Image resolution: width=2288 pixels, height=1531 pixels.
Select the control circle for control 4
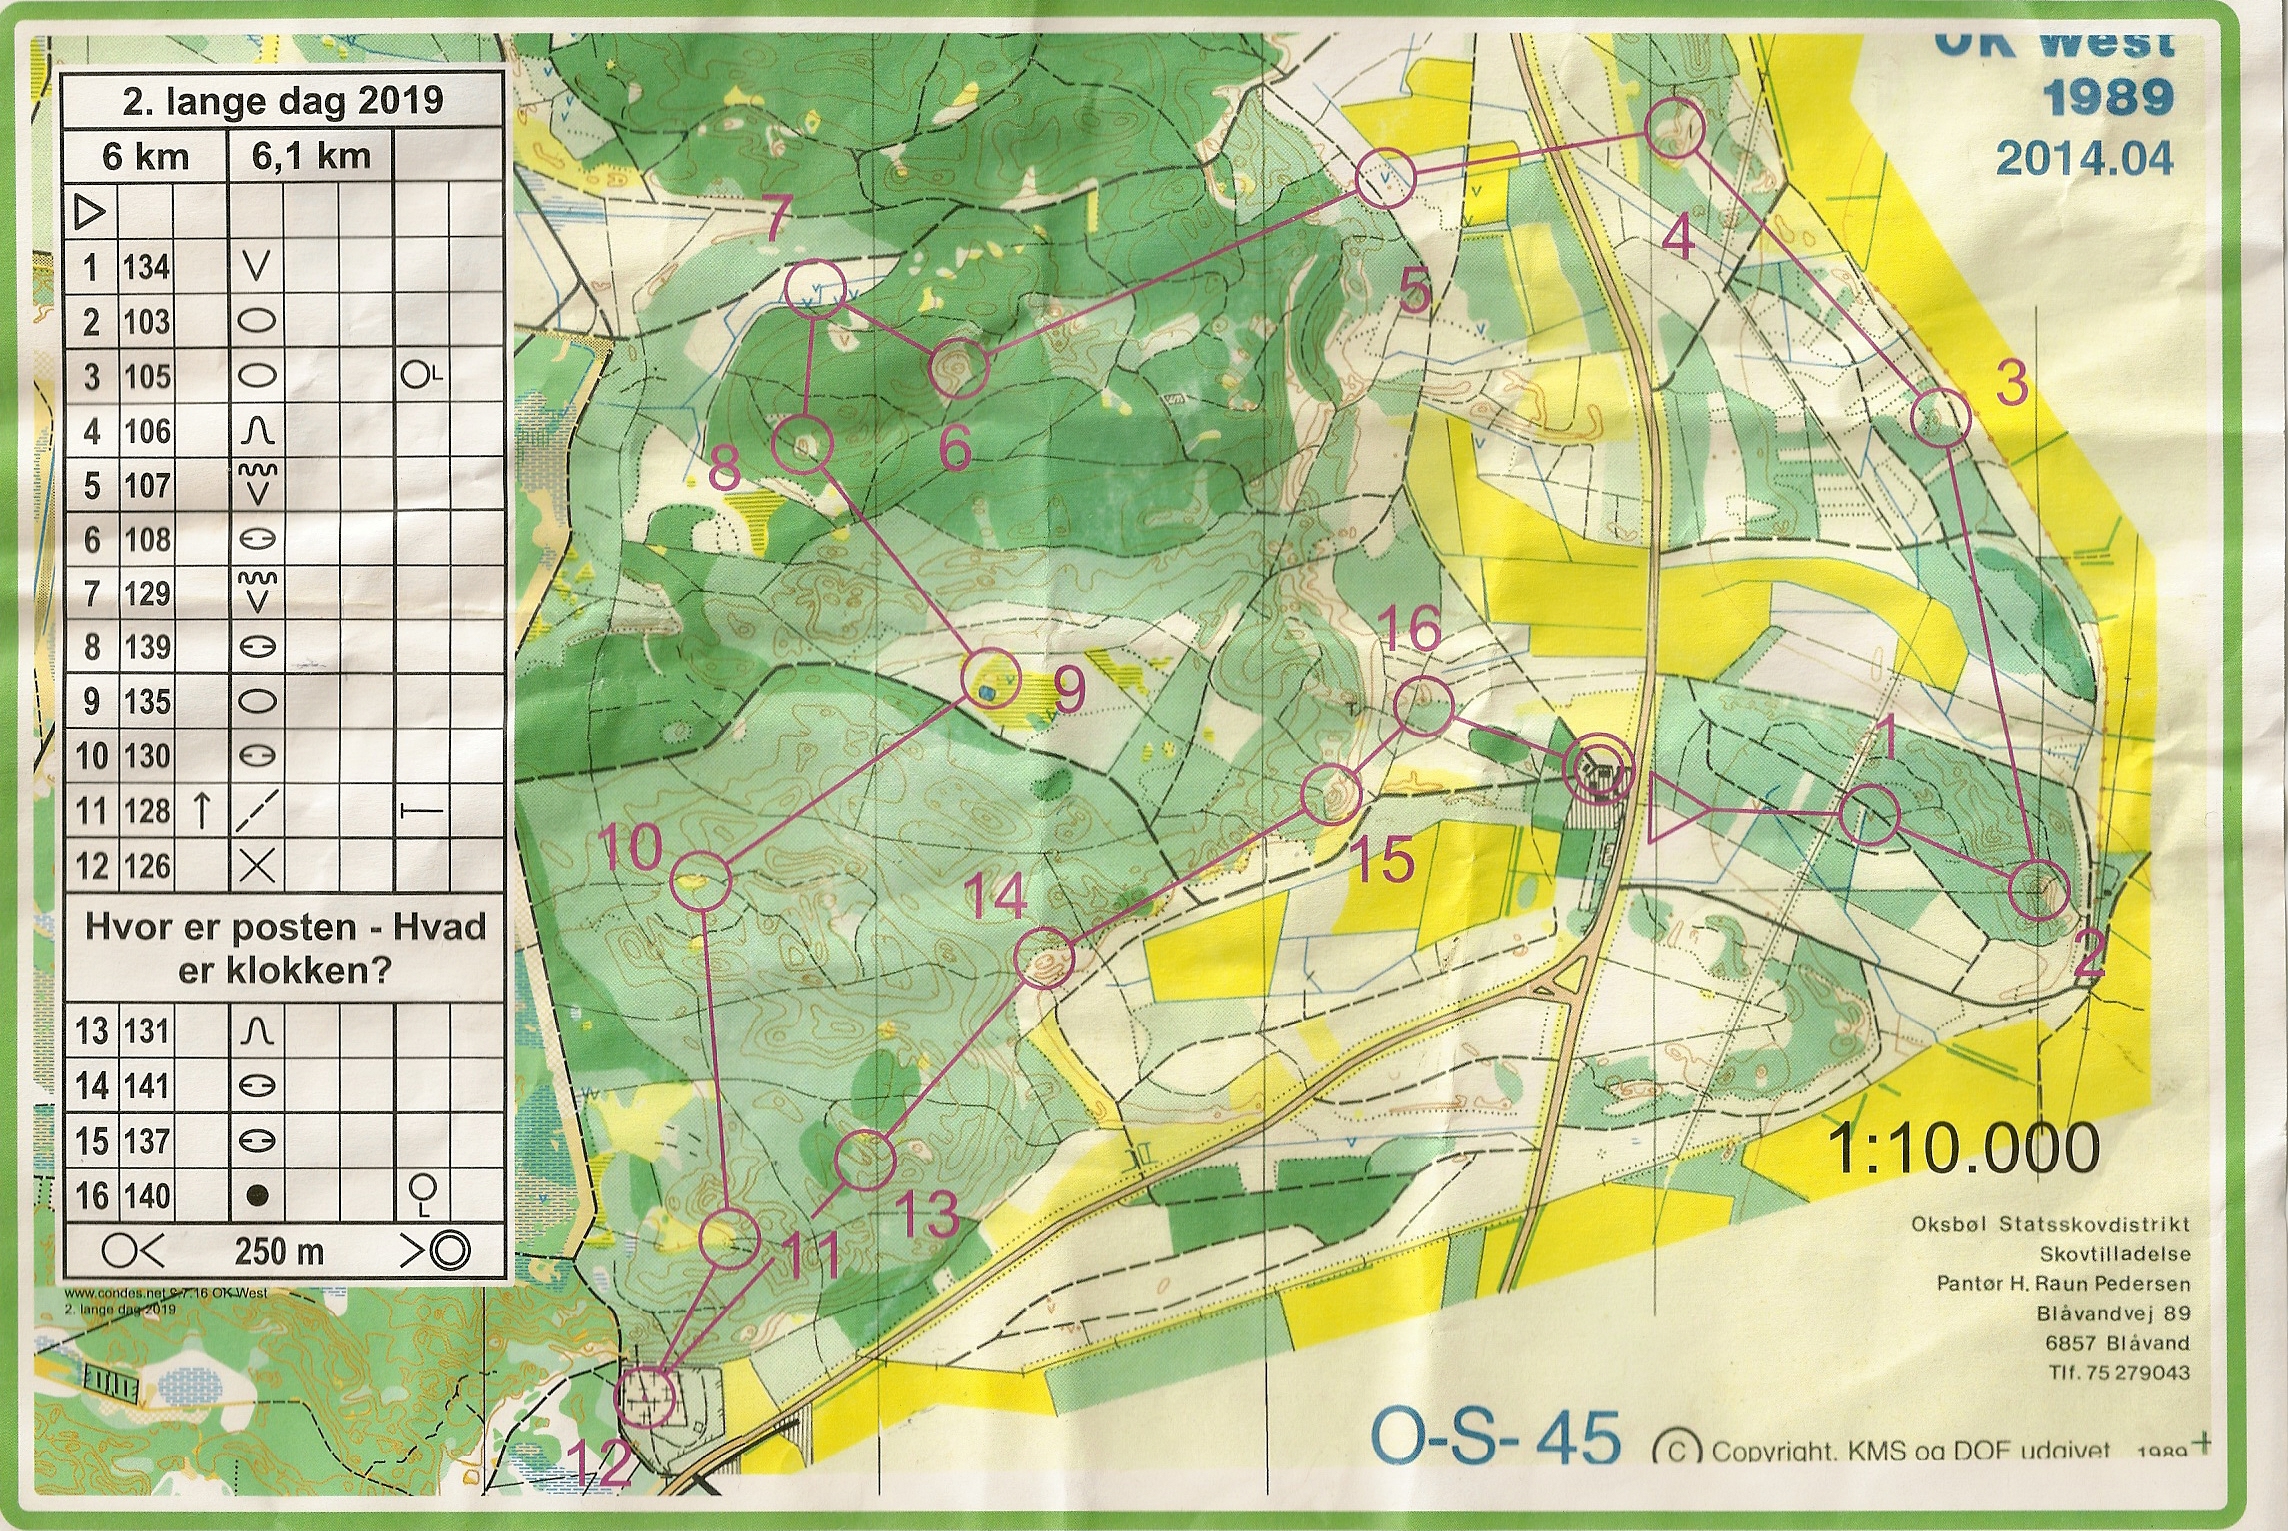point(1674,128)
